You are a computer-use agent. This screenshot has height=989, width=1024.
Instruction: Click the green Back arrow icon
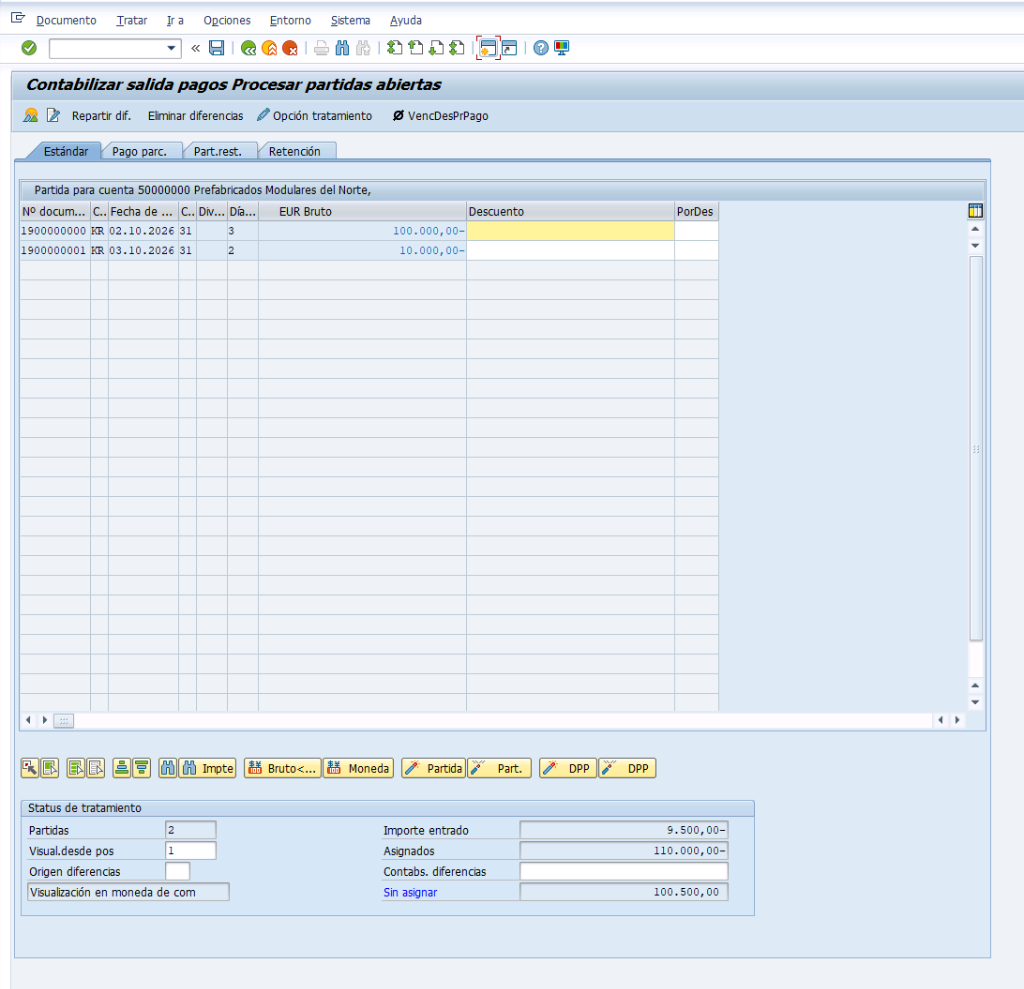(248, 48)
